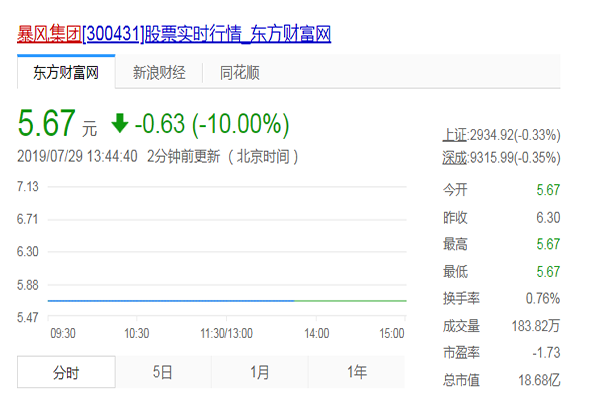Click the 换手率 value 0.76%
Viewport: 600px width, 400px height.
point(543,298)
